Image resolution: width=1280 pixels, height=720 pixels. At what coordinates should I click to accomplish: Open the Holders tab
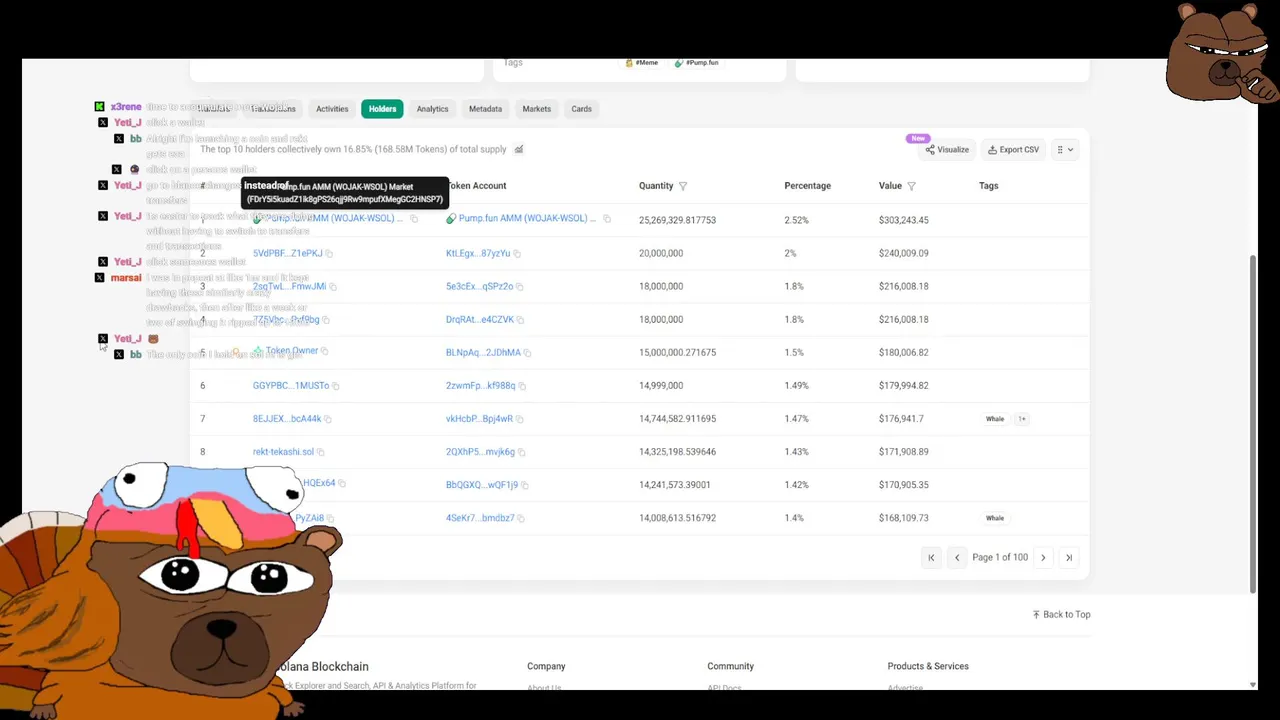tap(382, 109)
